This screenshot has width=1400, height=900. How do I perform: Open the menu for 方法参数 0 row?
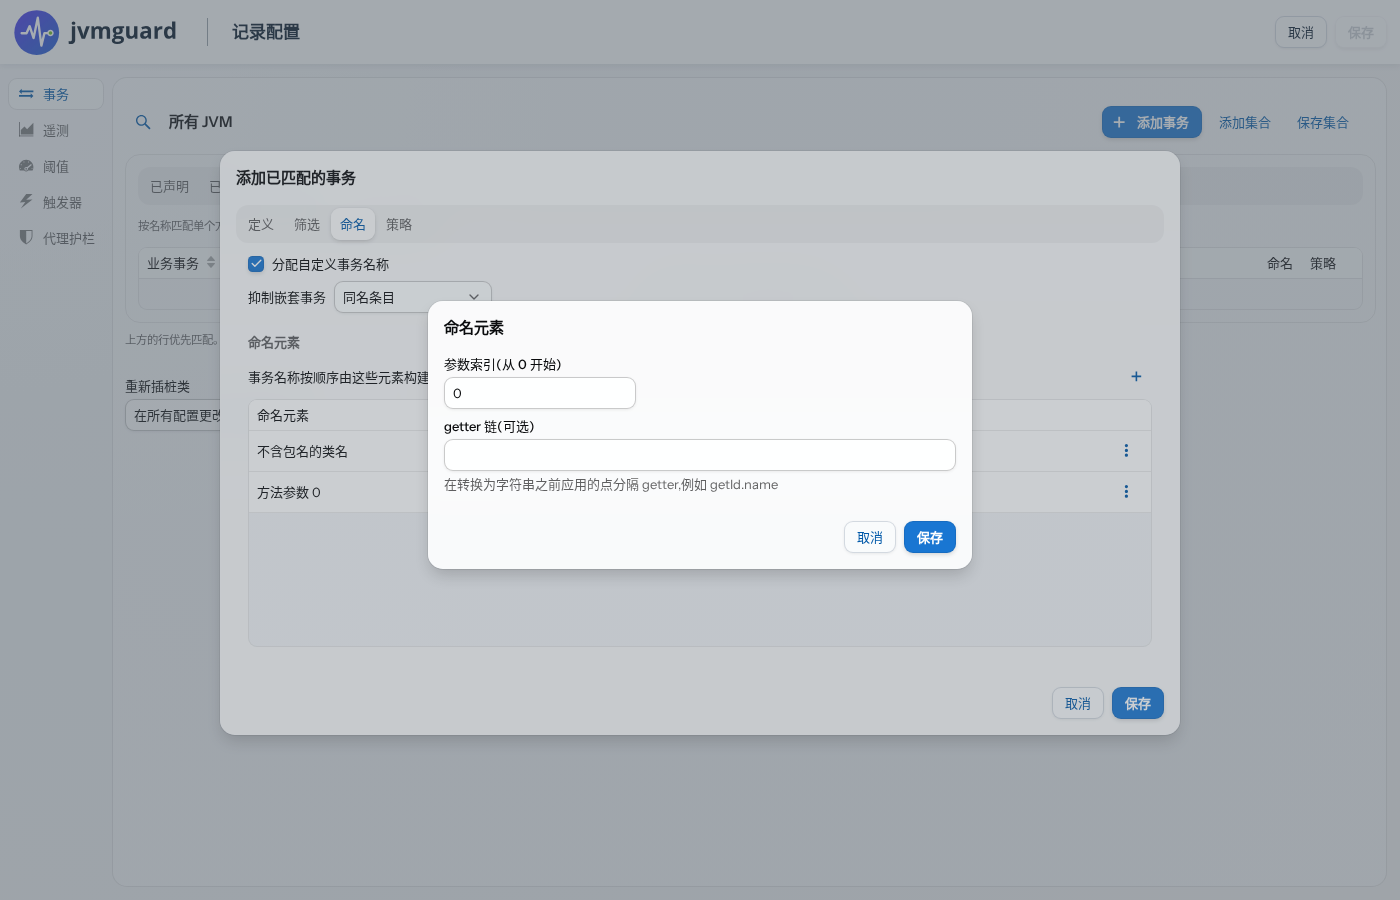click(1126, 492)
